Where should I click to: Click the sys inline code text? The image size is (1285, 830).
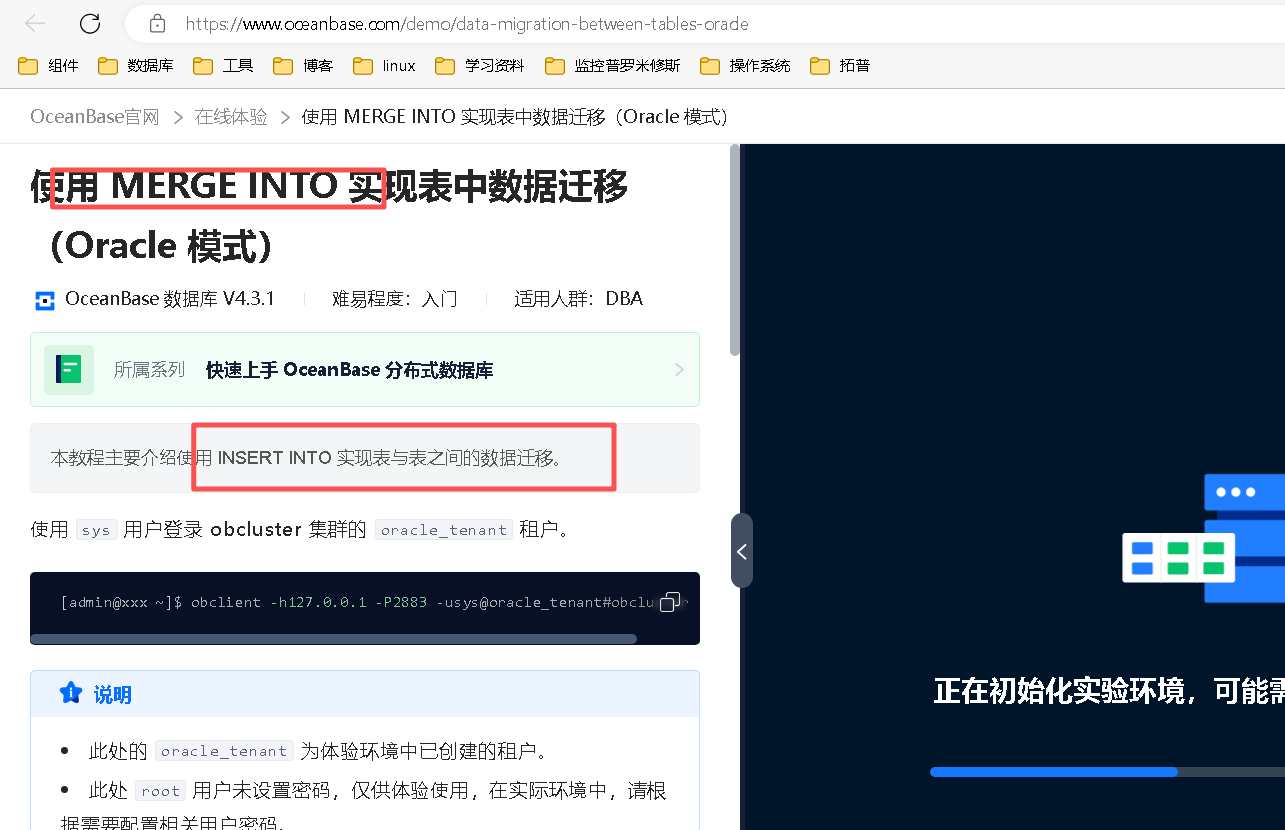96,530
